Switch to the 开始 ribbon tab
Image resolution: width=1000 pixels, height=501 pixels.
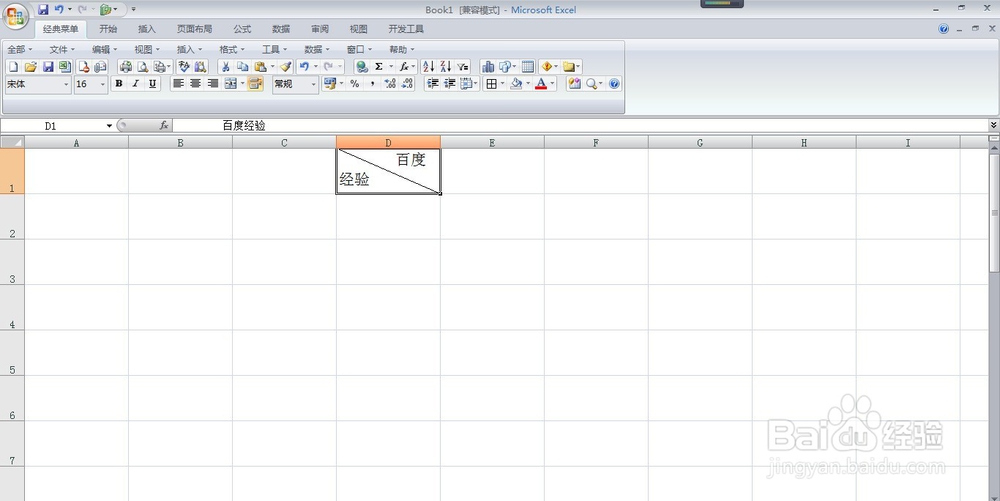coord(108,29)
